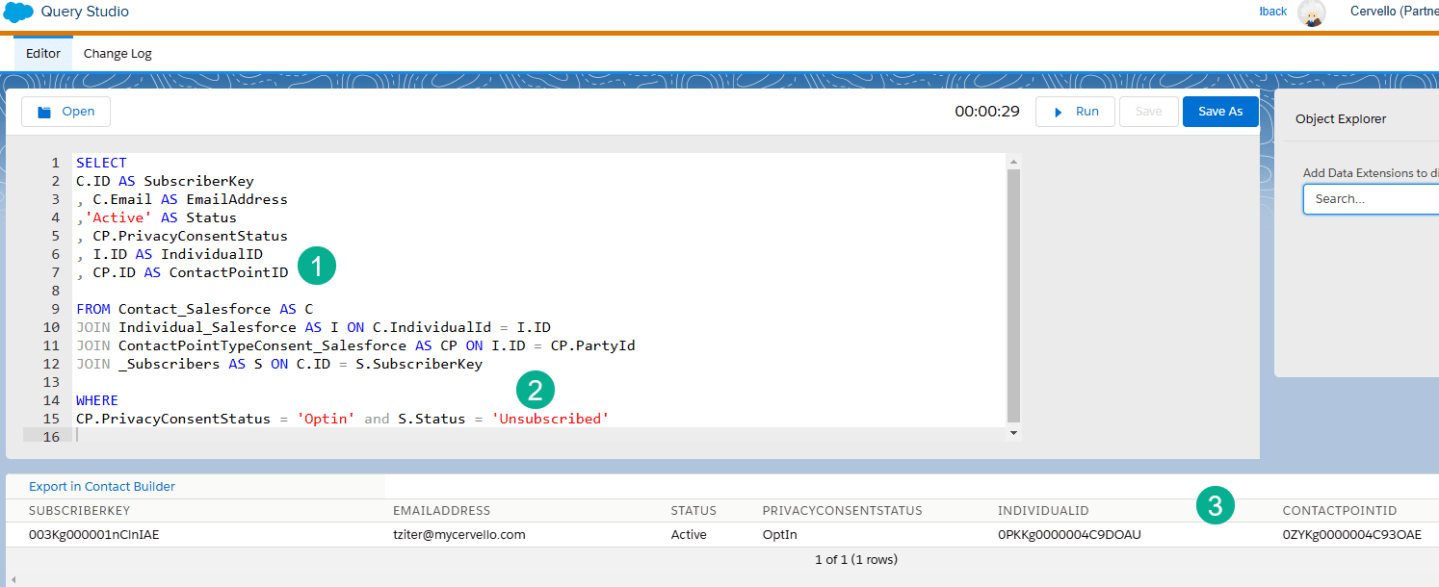
Task: Click the Cervello (Partner) account name
Action: 1393,11
